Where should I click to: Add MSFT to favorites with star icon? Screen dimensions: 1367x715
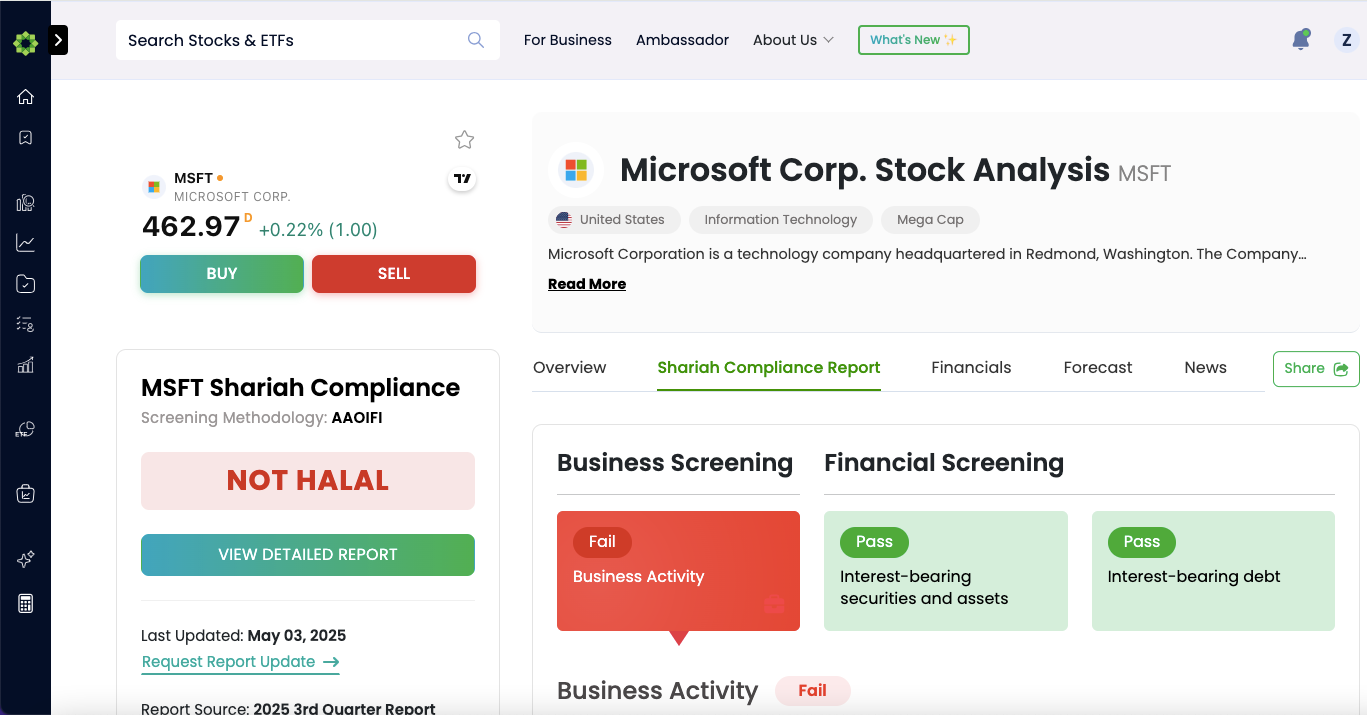coord(464,140)
